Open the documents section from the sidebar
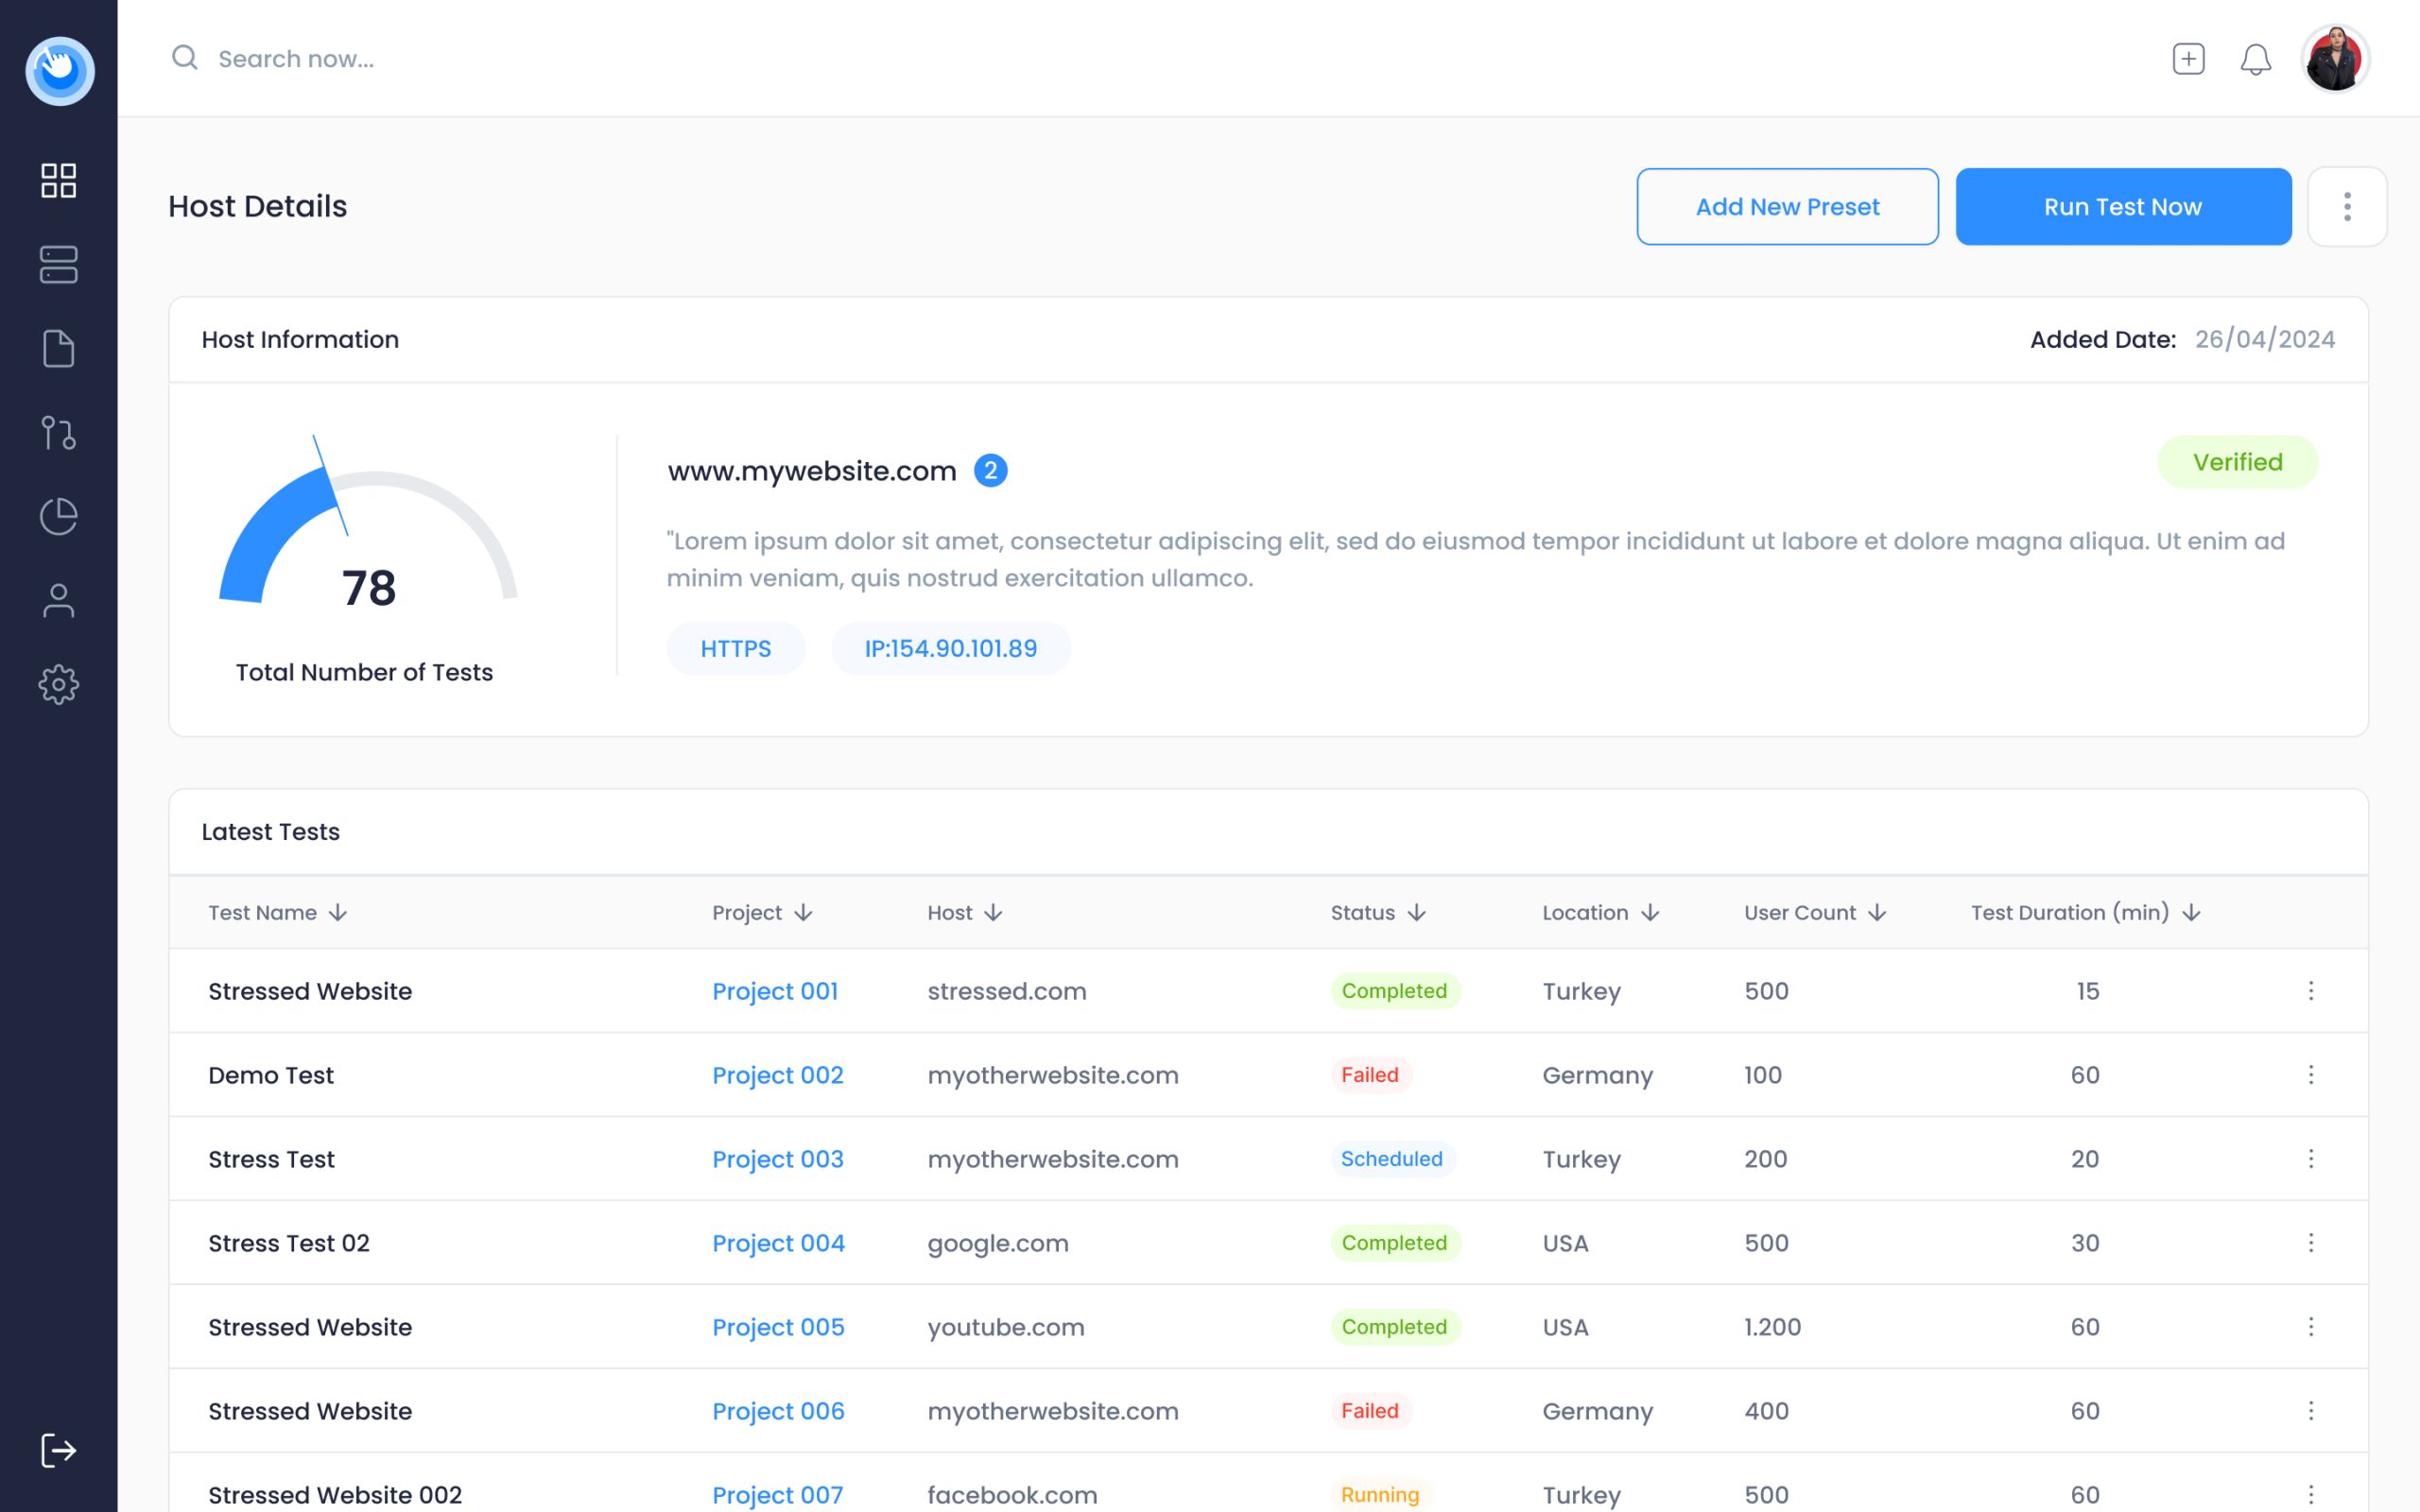 click(x=58, y=348)
